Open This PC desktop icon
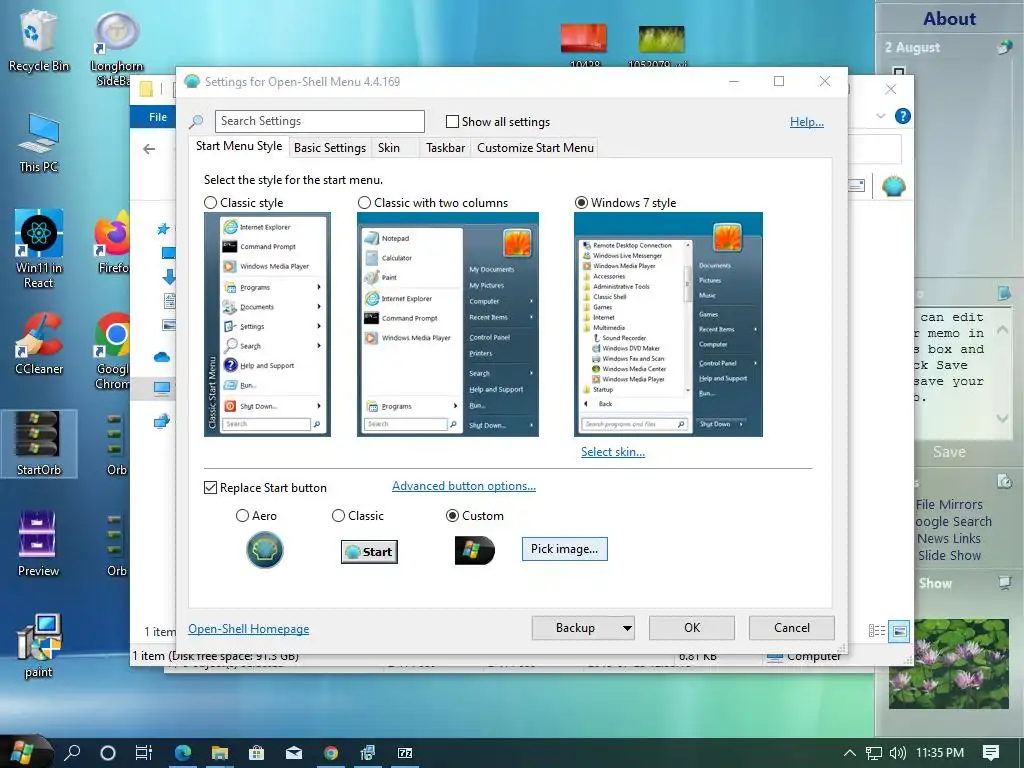The height and width of the screenshot is (768, 1024). tap(38, 143)
